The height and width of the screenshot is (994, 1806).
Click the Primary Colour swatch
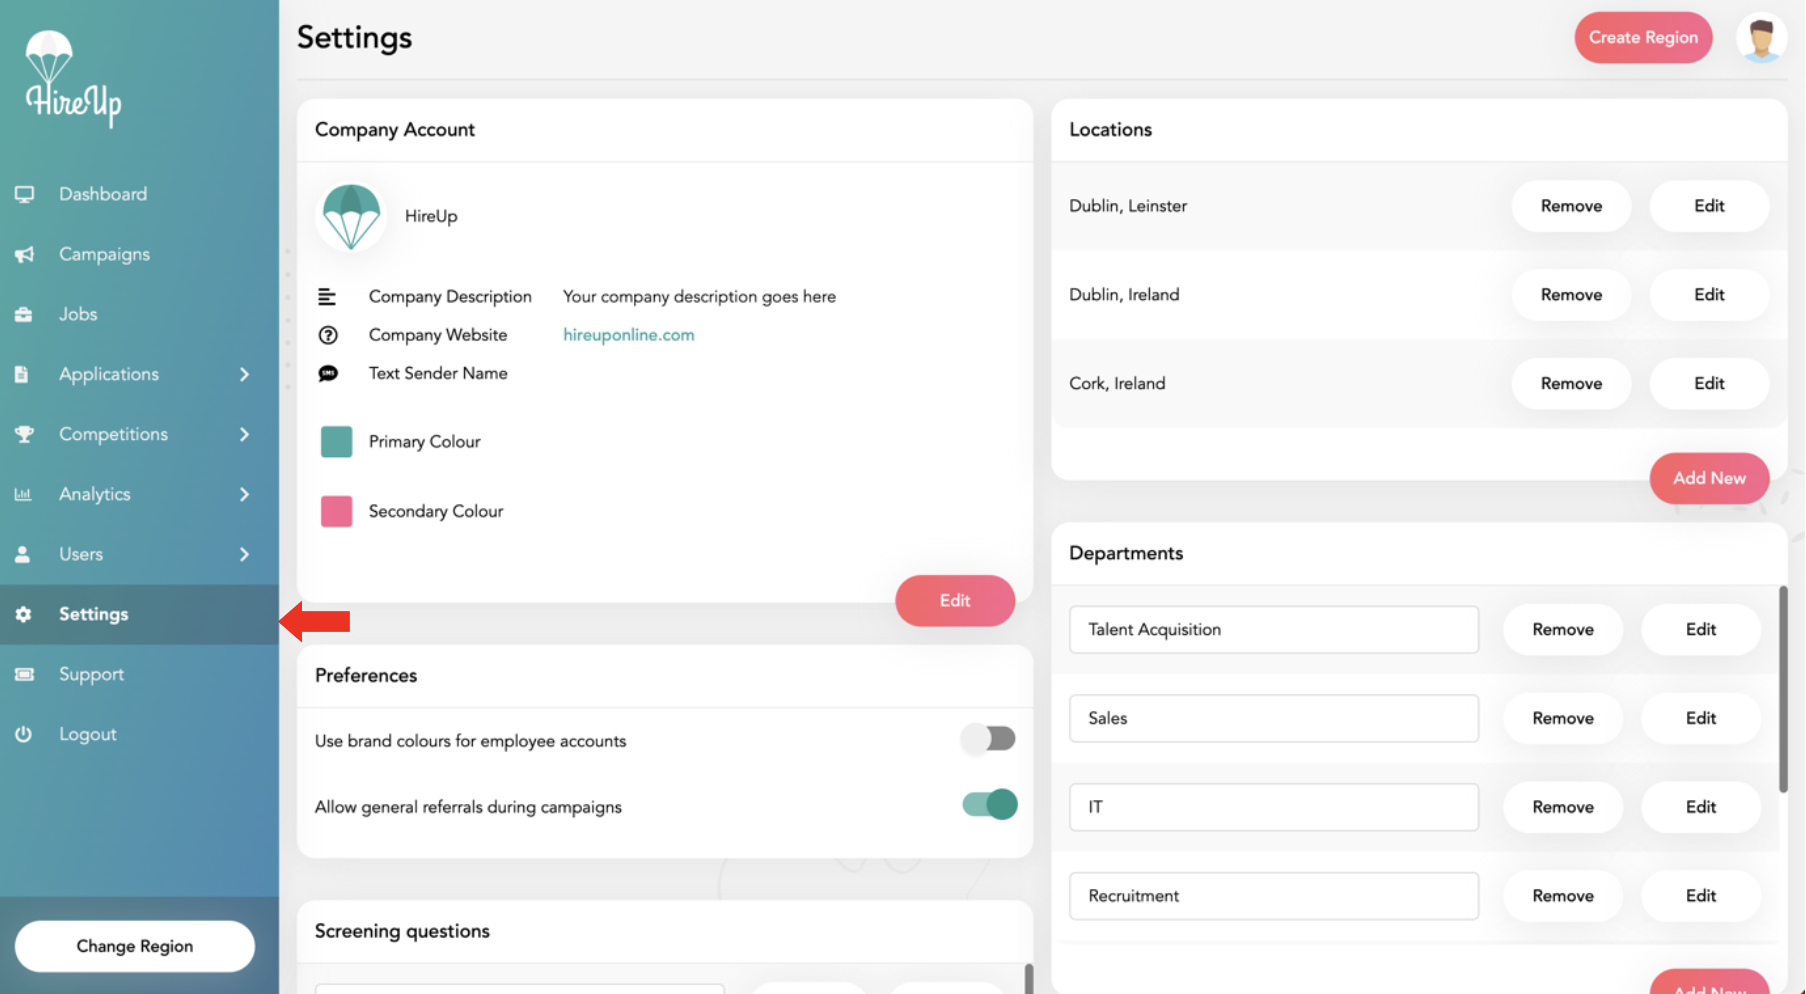point(336,441)
